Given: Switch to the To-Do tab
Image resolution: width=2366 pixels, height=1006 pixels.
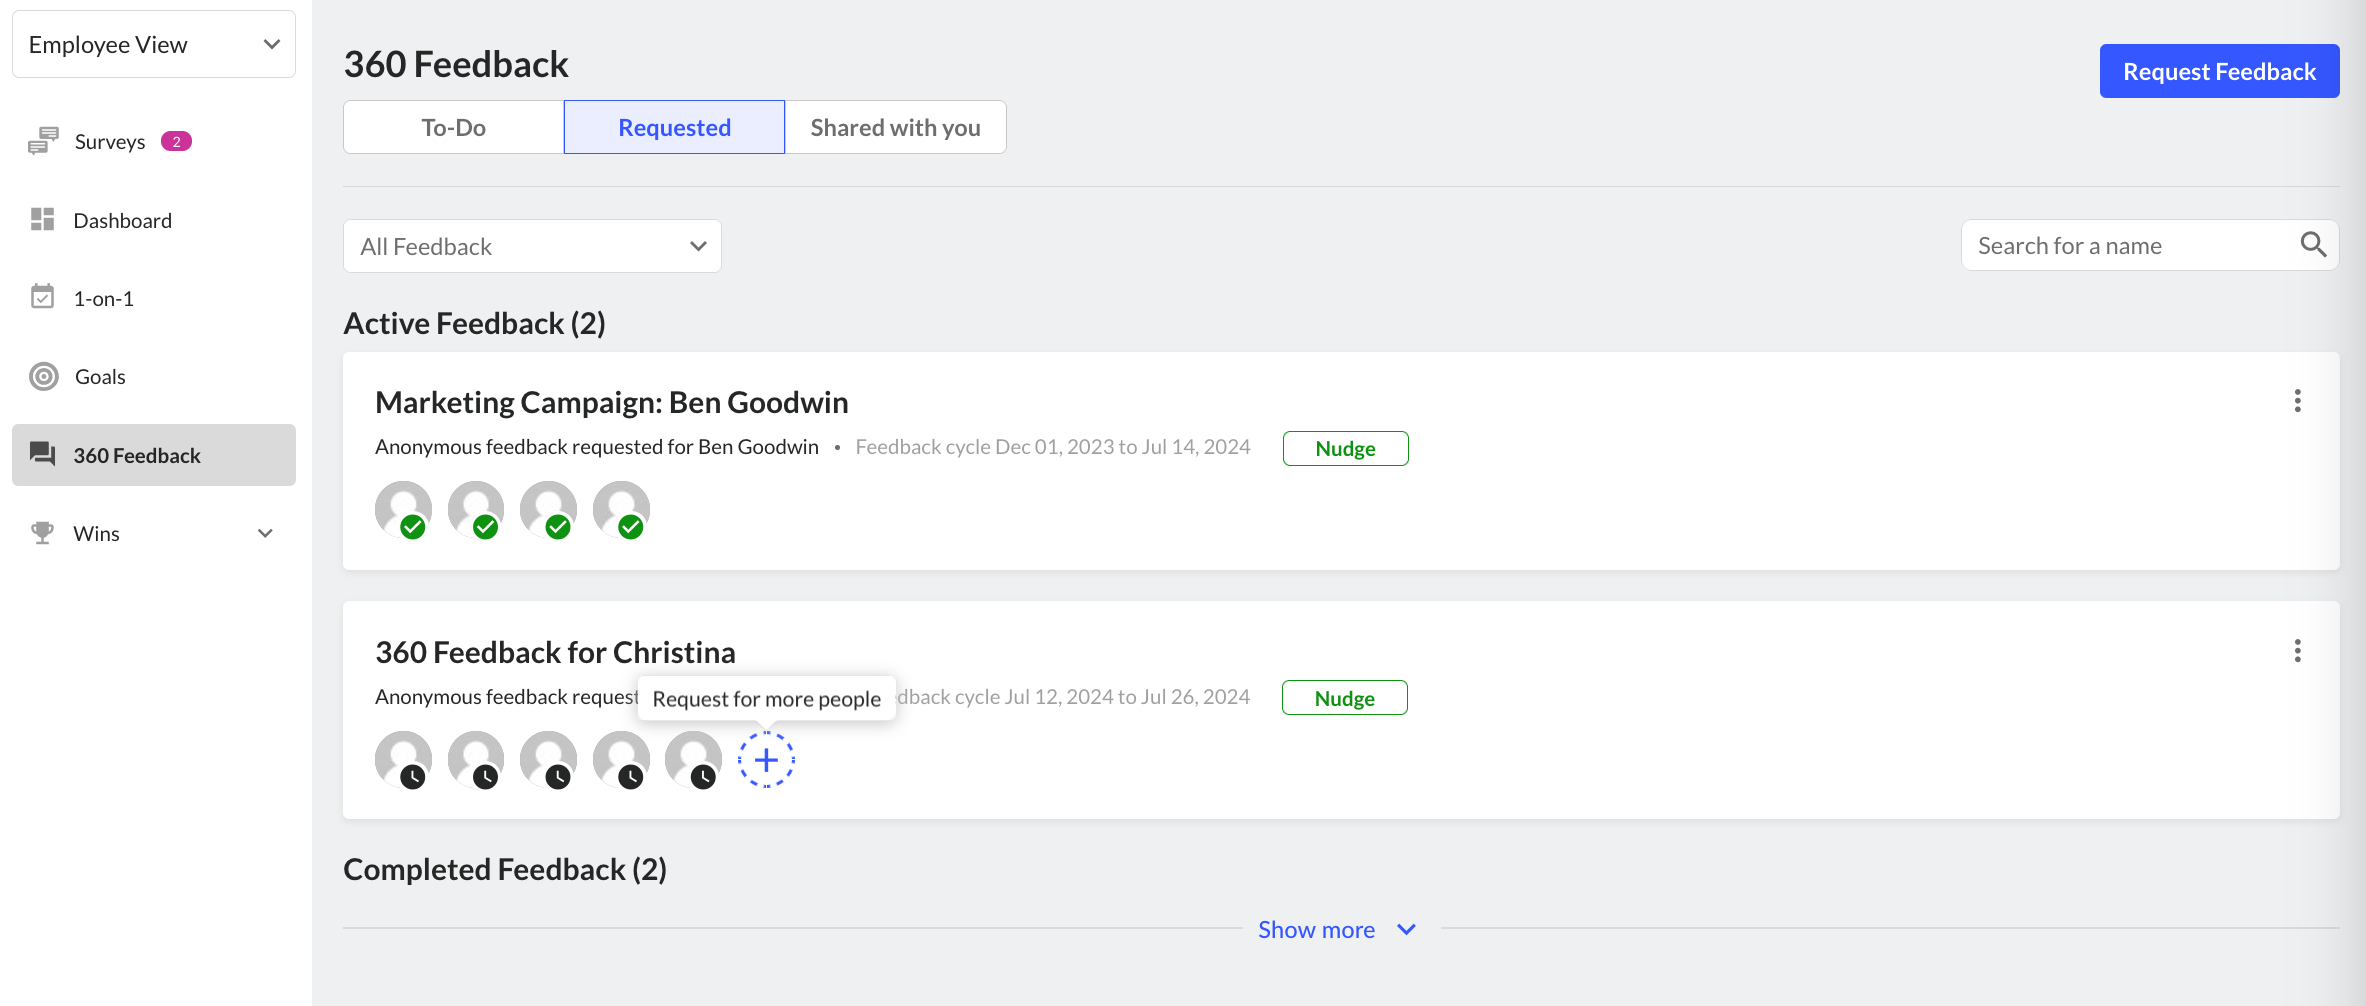Looking at the screenshot, I should (x=453, y=127).
